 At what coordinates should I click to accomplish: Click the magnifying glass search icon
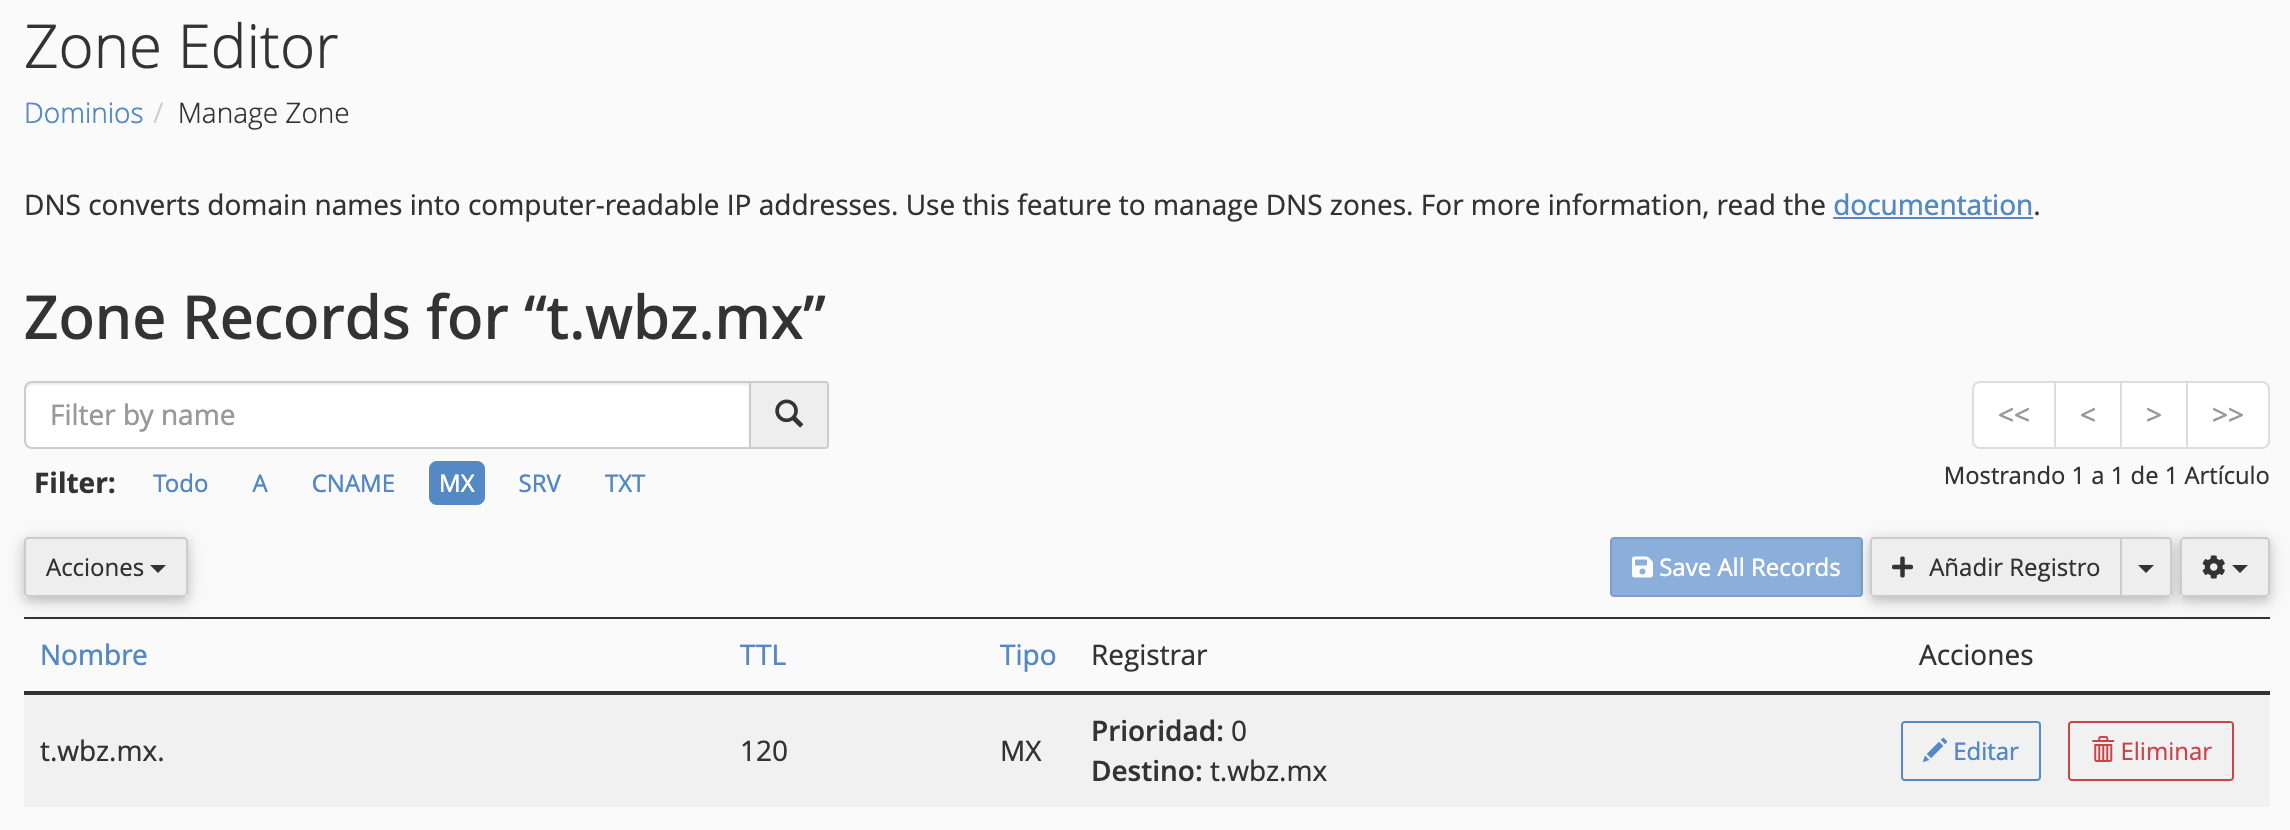(x=788, y=414)
